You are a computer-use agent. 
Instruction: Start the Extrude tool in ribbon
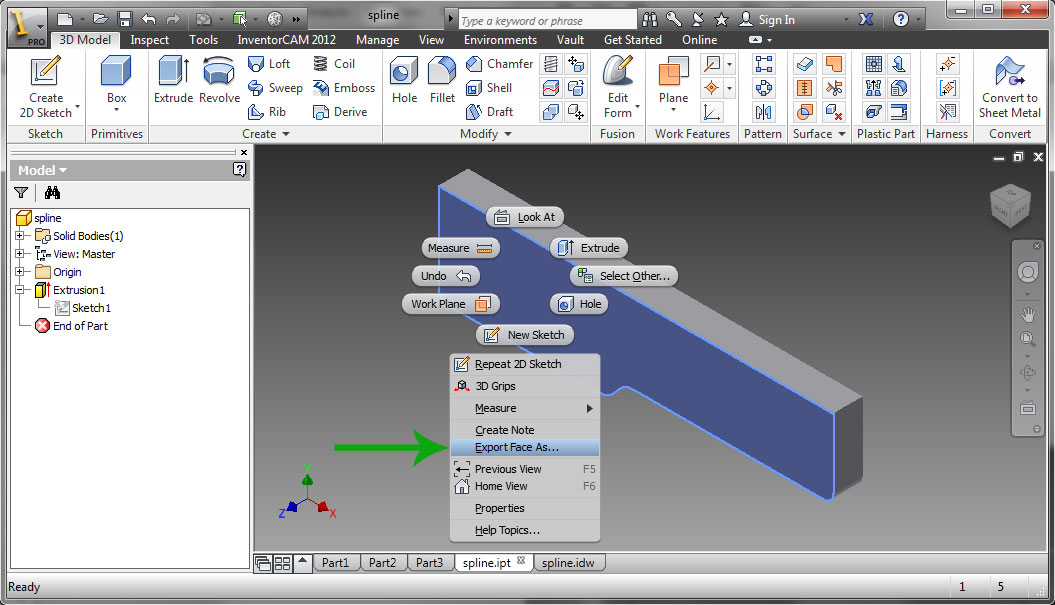(x=174, y=80)
